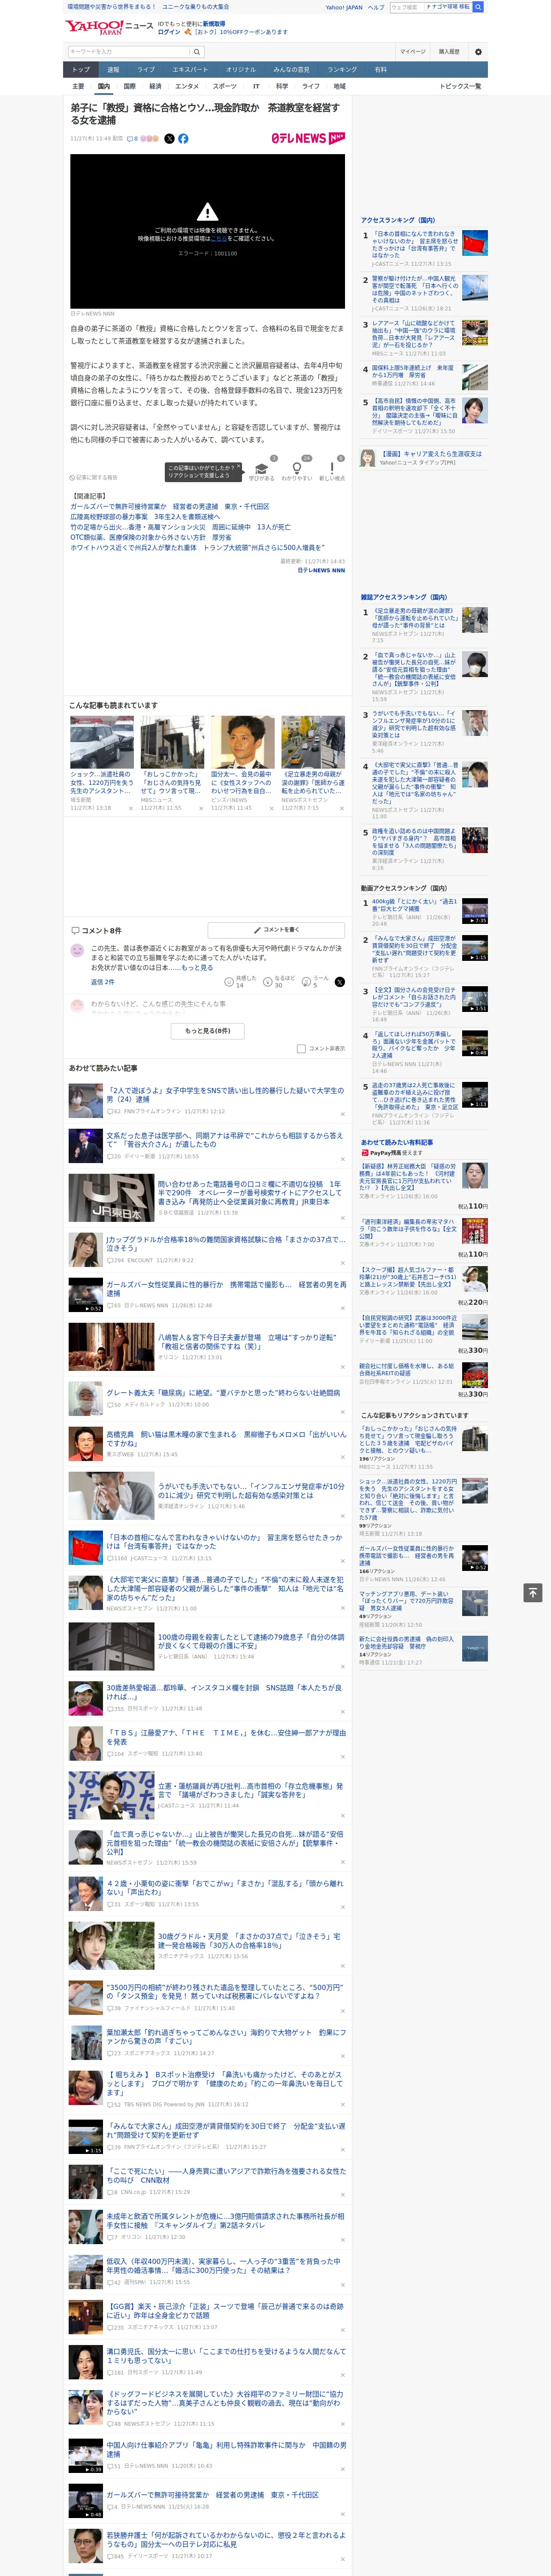This screenshot has height=2576, width=551.
Task: Toggle the コメント非表示 checkbox
Action: click(x=301, y=1049)
